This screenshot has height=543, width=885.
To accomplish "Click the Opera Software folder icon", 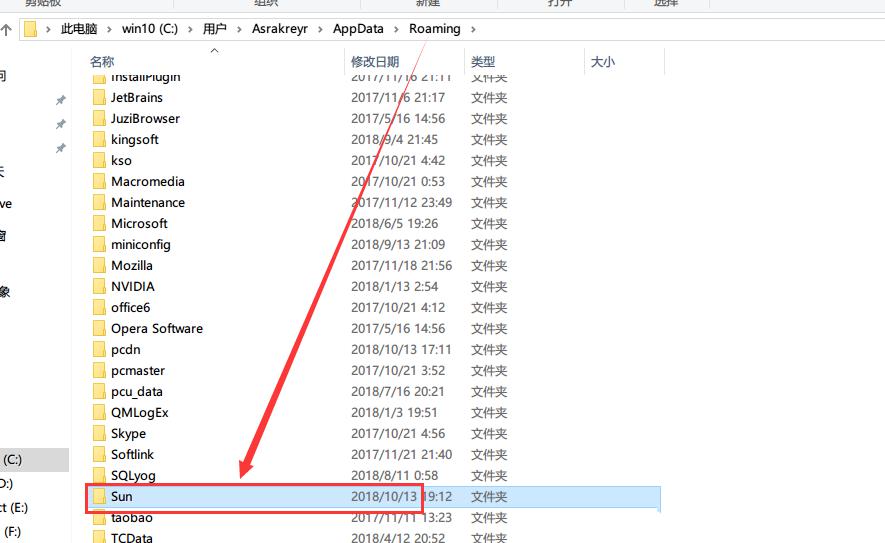I will pyautogui.click(x=99, y=329).
